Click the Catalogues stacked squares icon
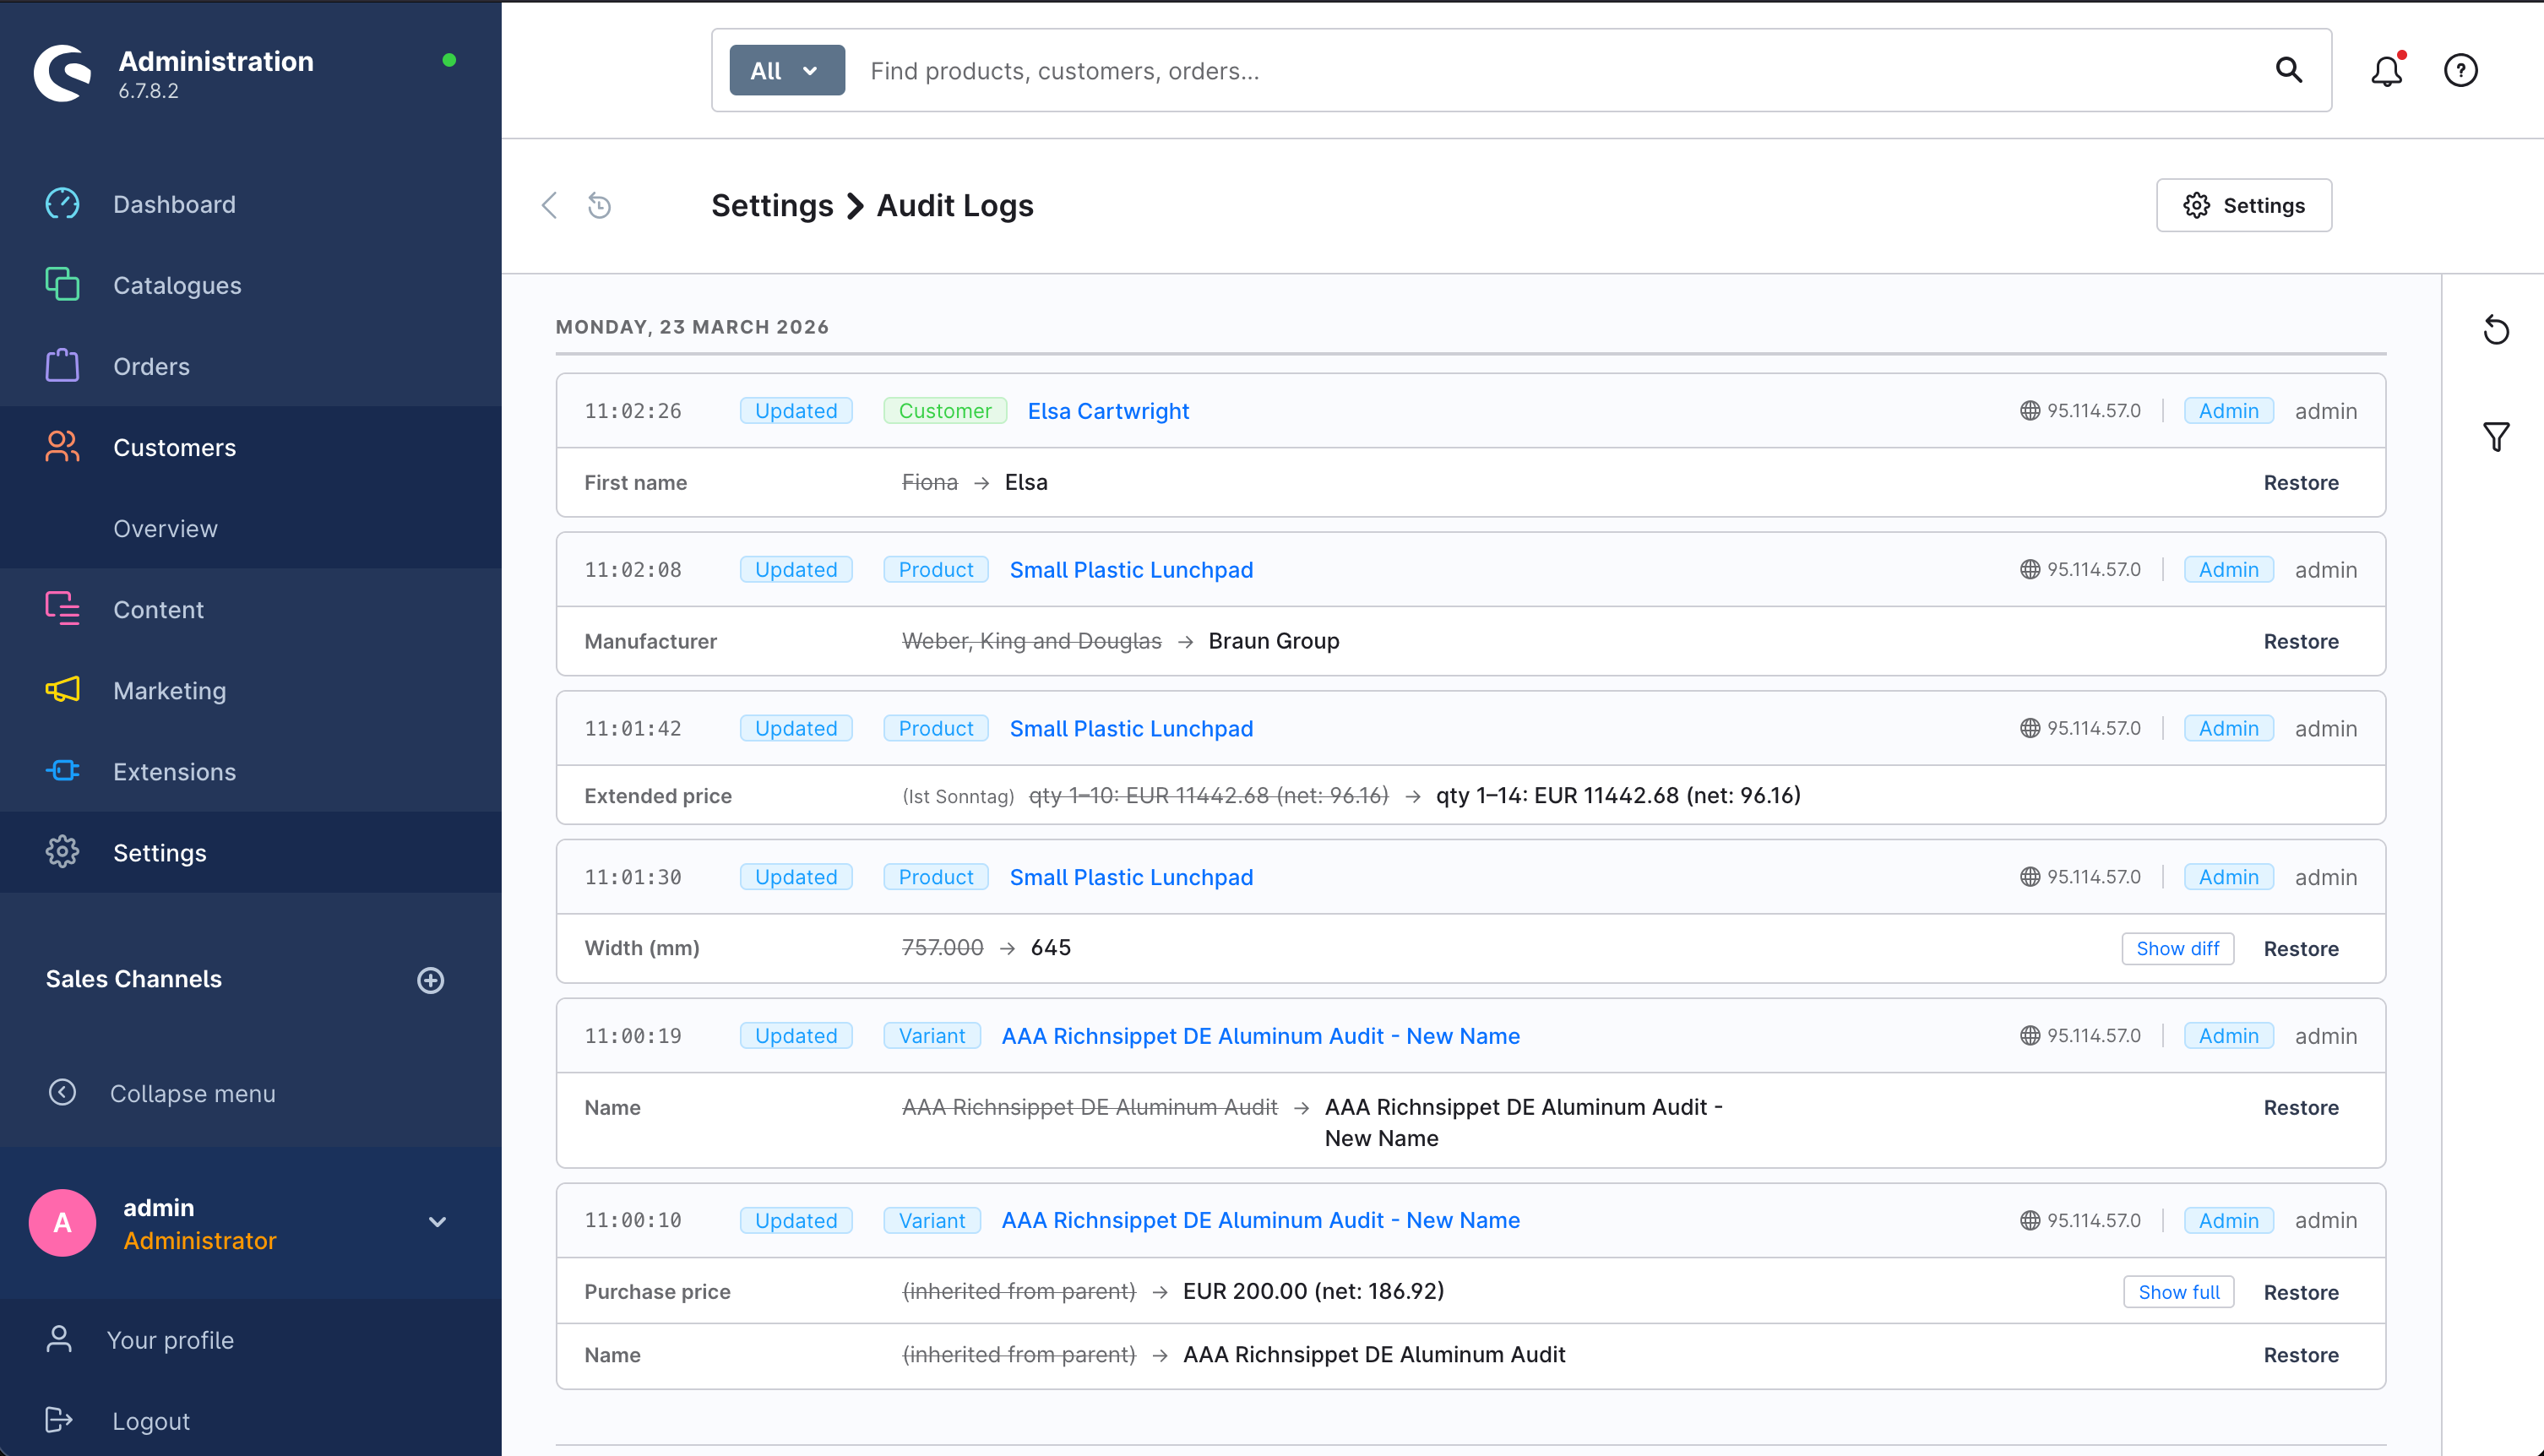The height and width of the screenshot is (1456, 2544). click(x=62, y=285)
